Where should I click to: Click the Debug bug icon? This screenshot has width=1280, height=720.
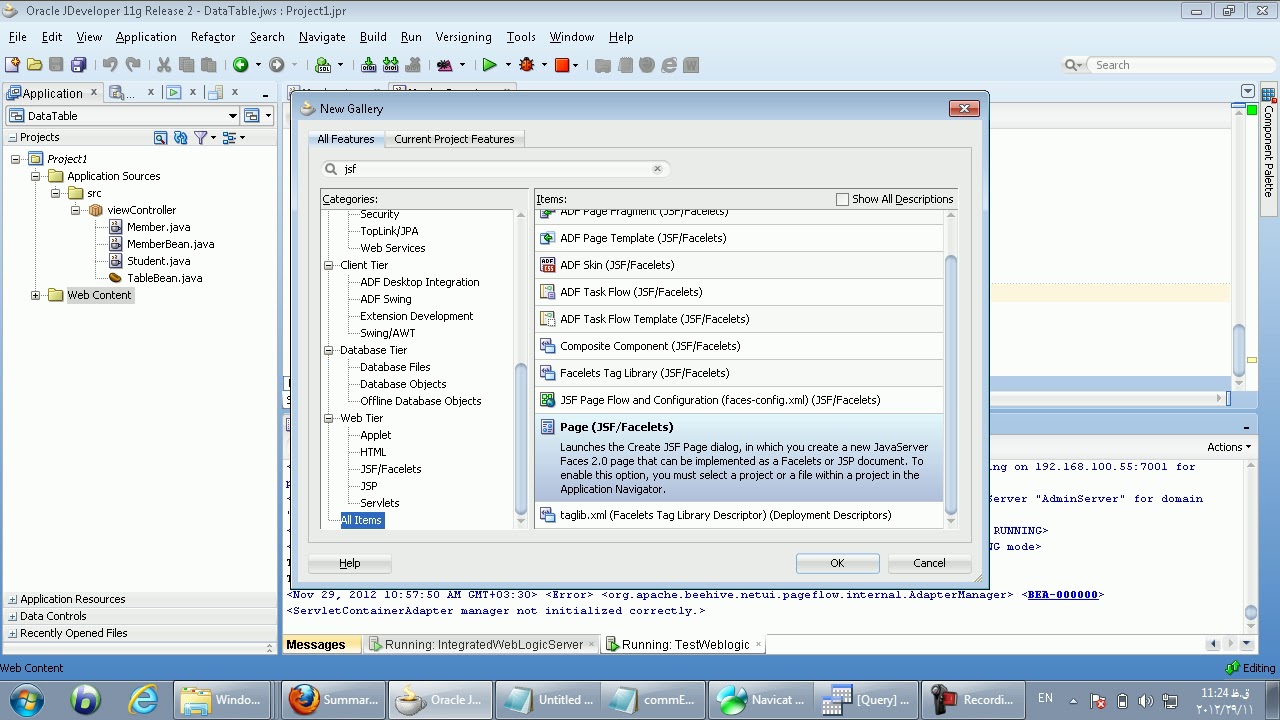pos(527,65)
